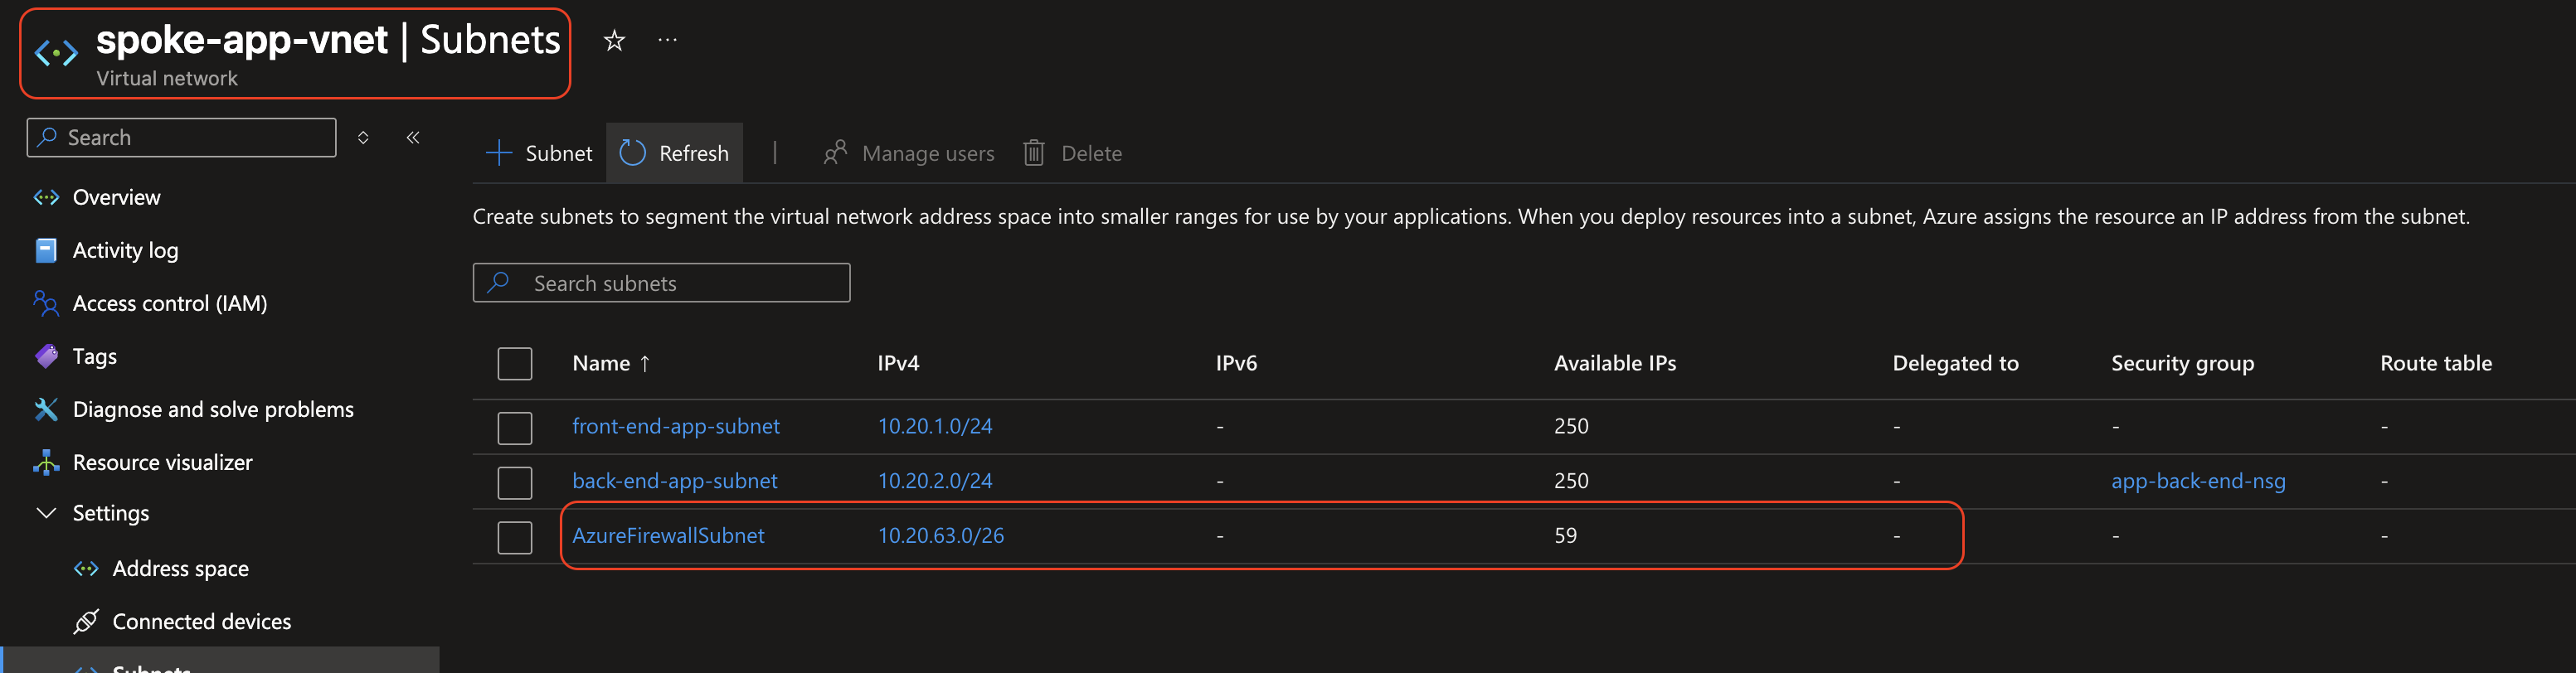Open Resource visualizer
2576x673 pixels.
tap(162, 462)
